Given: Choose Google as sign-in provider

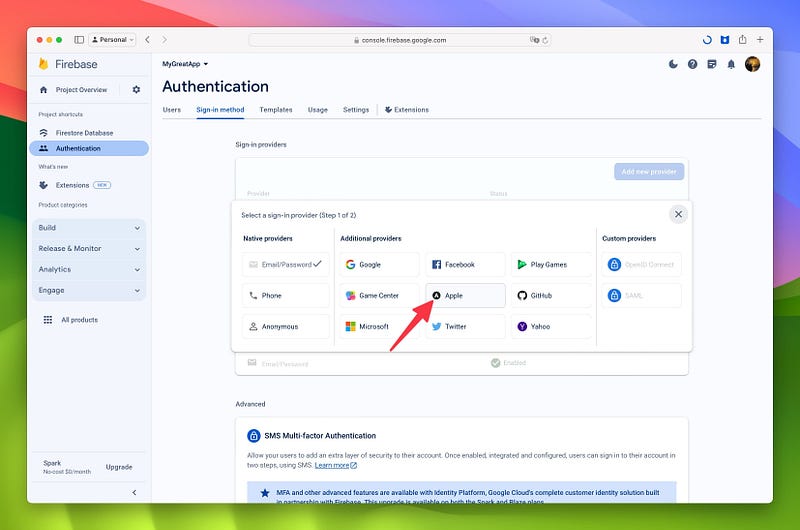Looking at the screenshot, I should point(380,265).
